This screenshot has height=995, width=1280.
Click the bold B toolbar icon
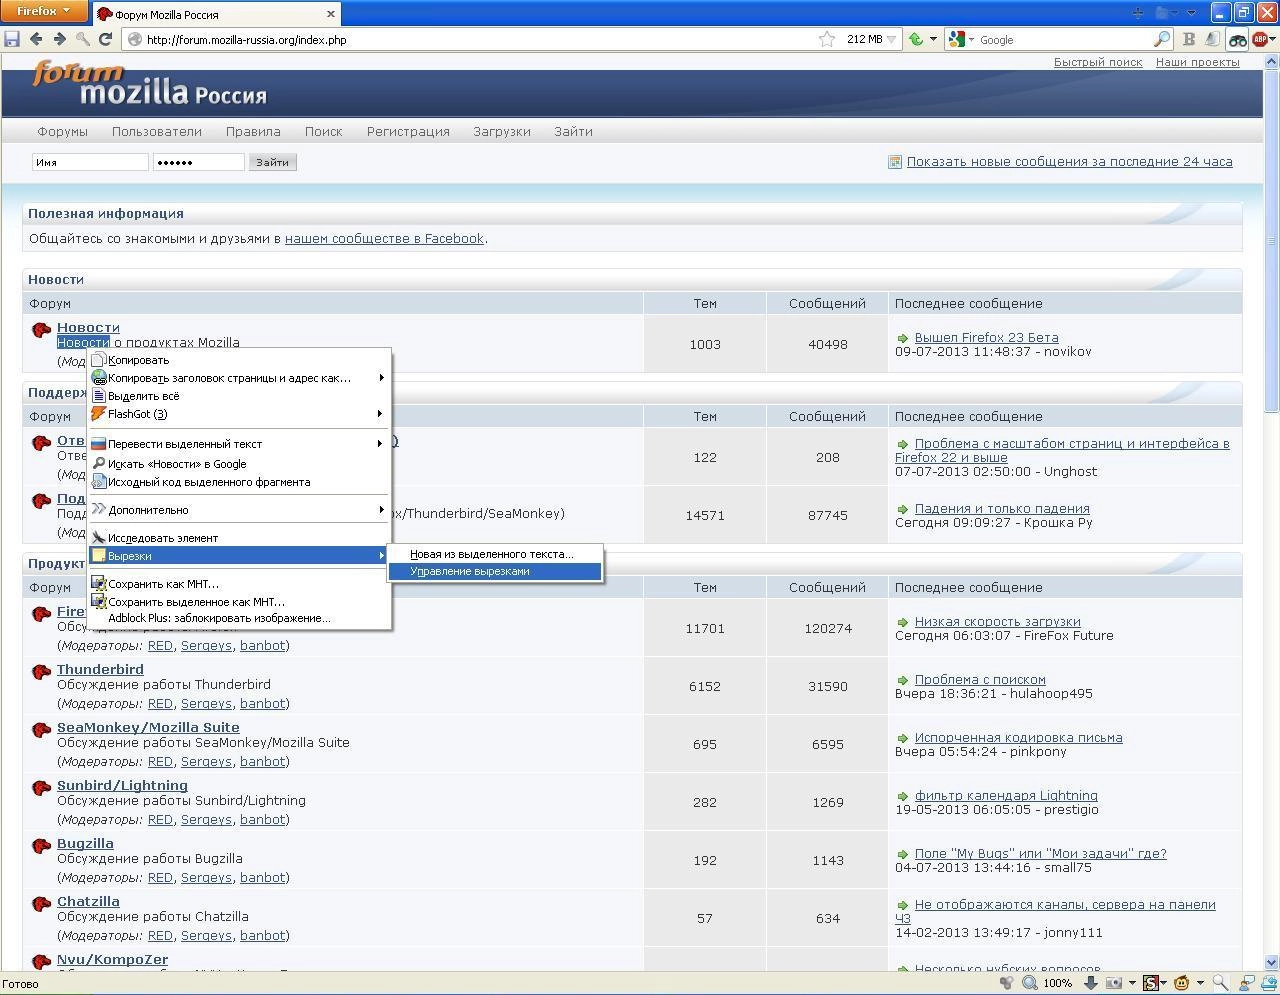(1189, 39)
